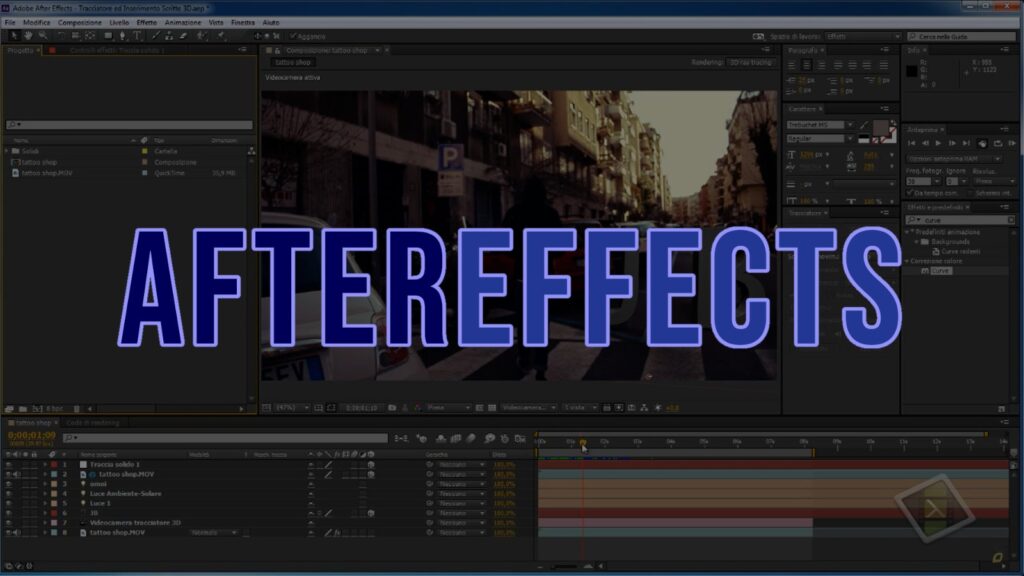Click the current time indicator in timeline
Image resolution: width=1024 pixels, height=576 pixels.
coord(583,443)
